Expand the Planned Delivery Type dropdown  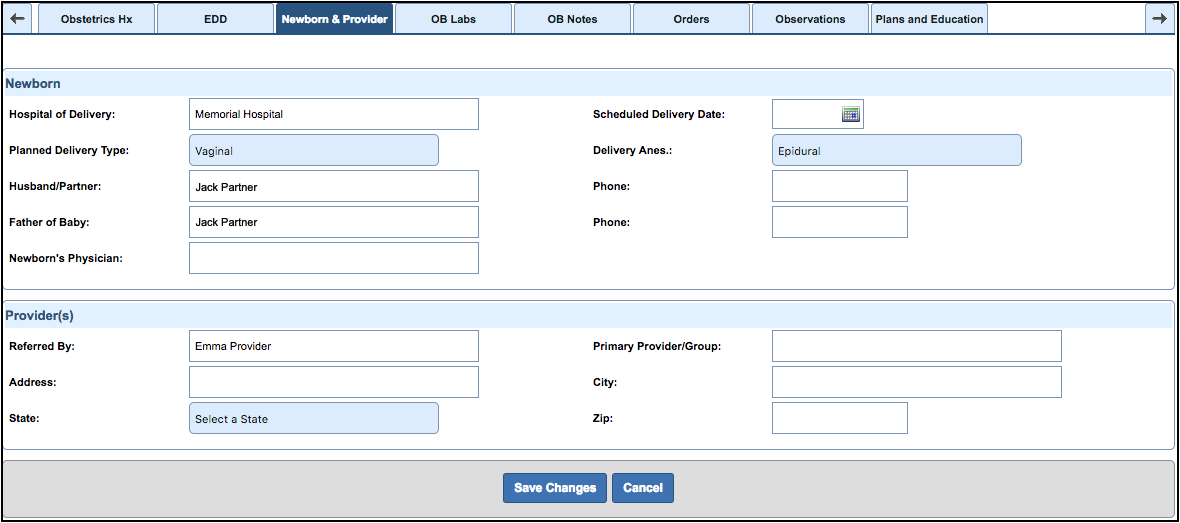click(x=313, y=151)
